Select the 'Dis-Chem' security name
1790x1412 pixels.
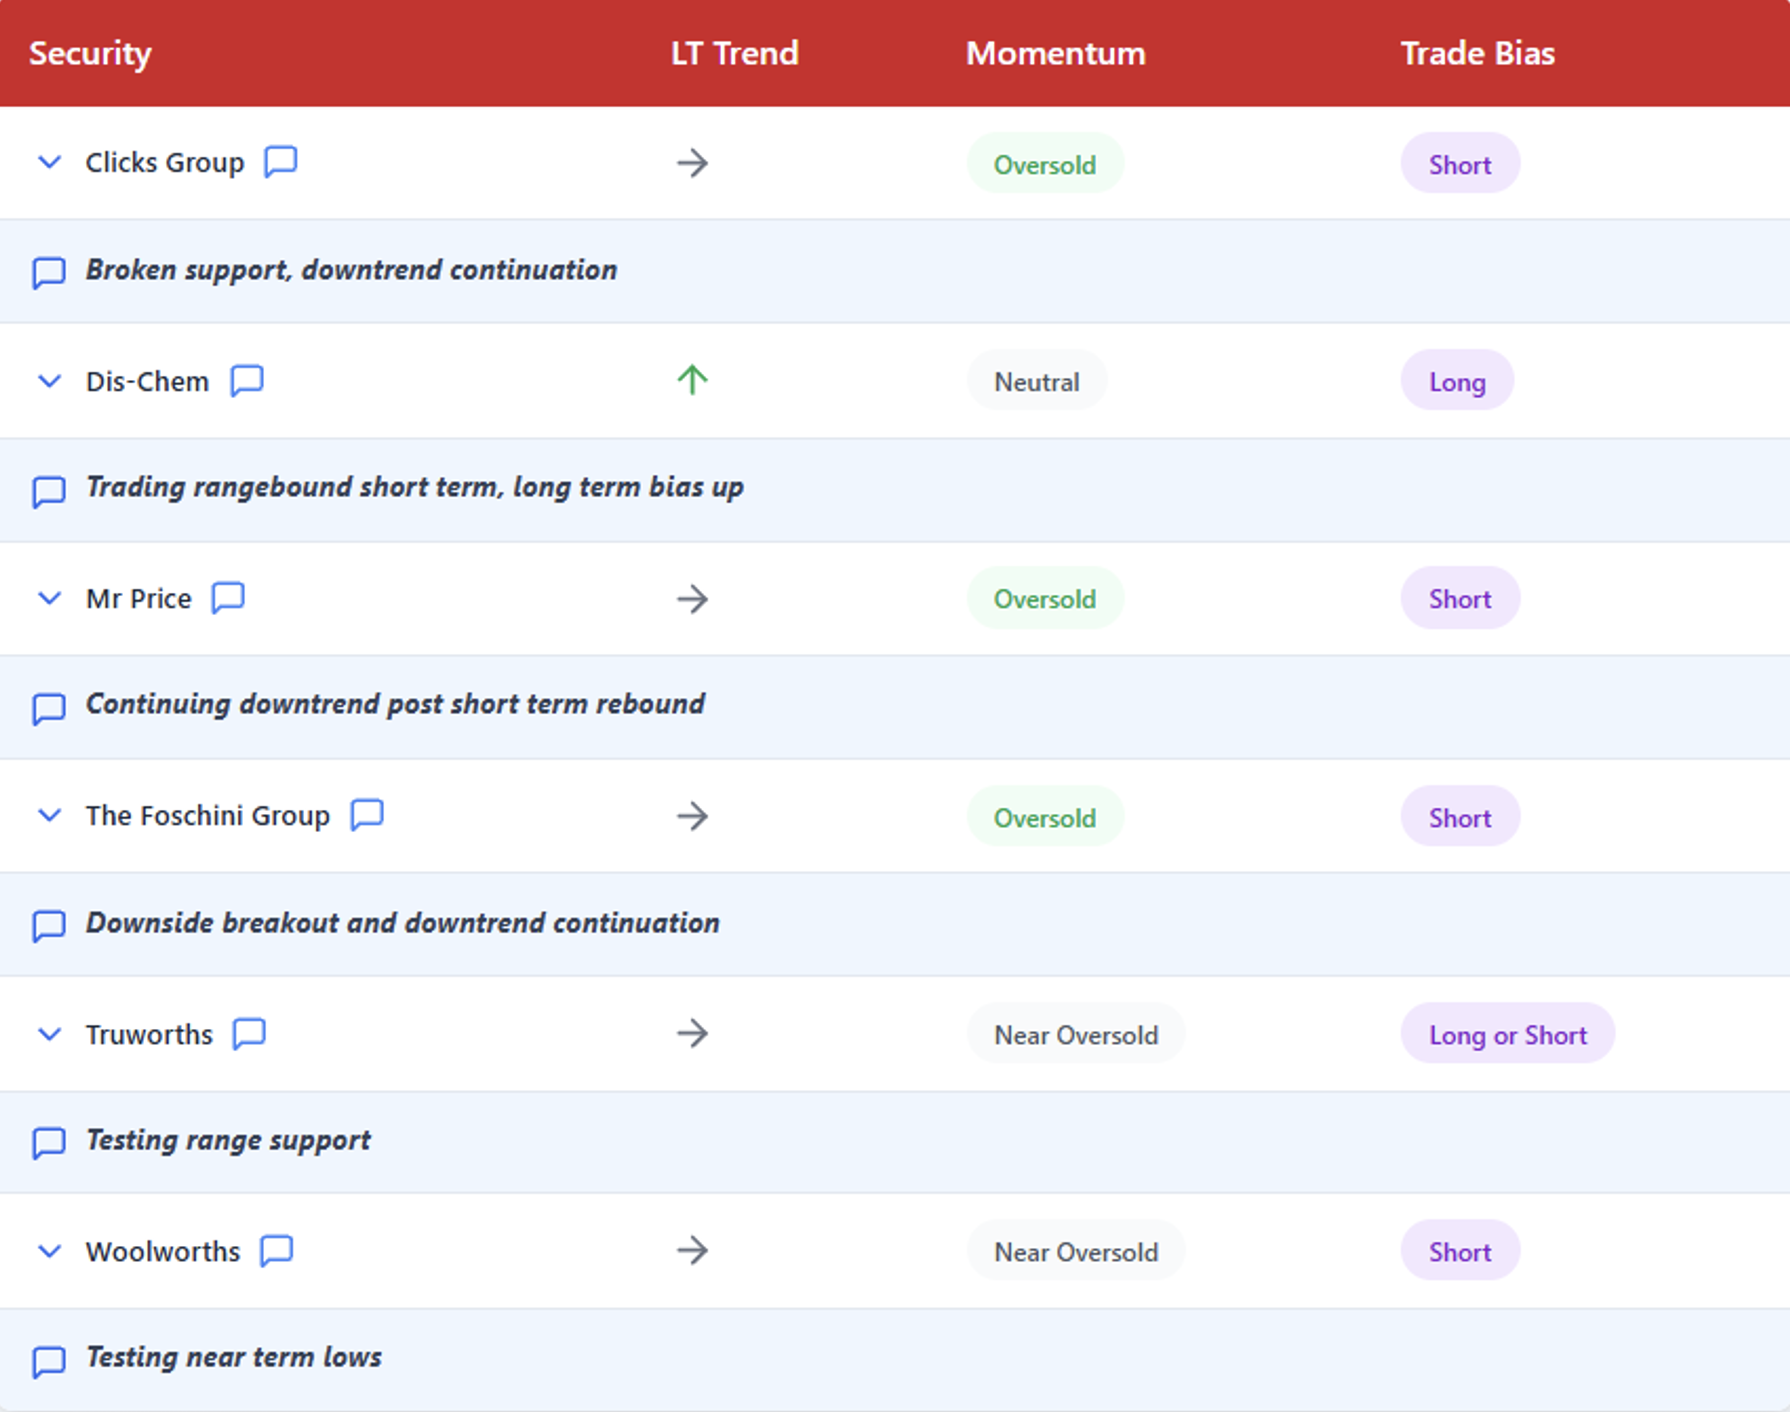[147, 381]
